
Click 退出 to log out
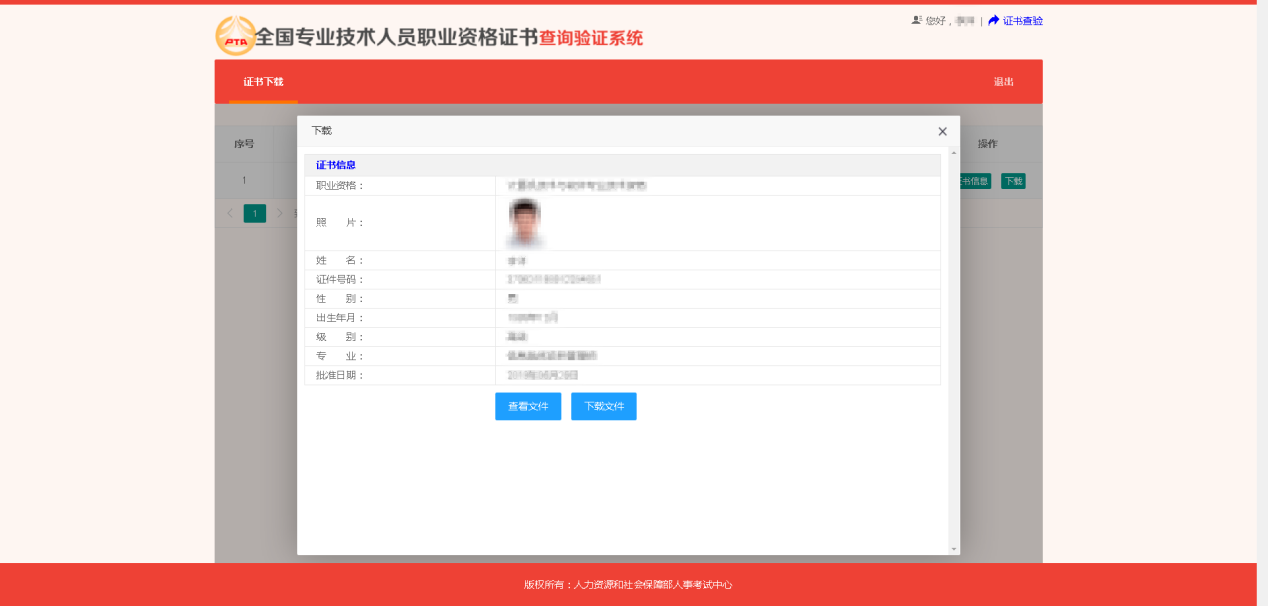coord(1004,81)
